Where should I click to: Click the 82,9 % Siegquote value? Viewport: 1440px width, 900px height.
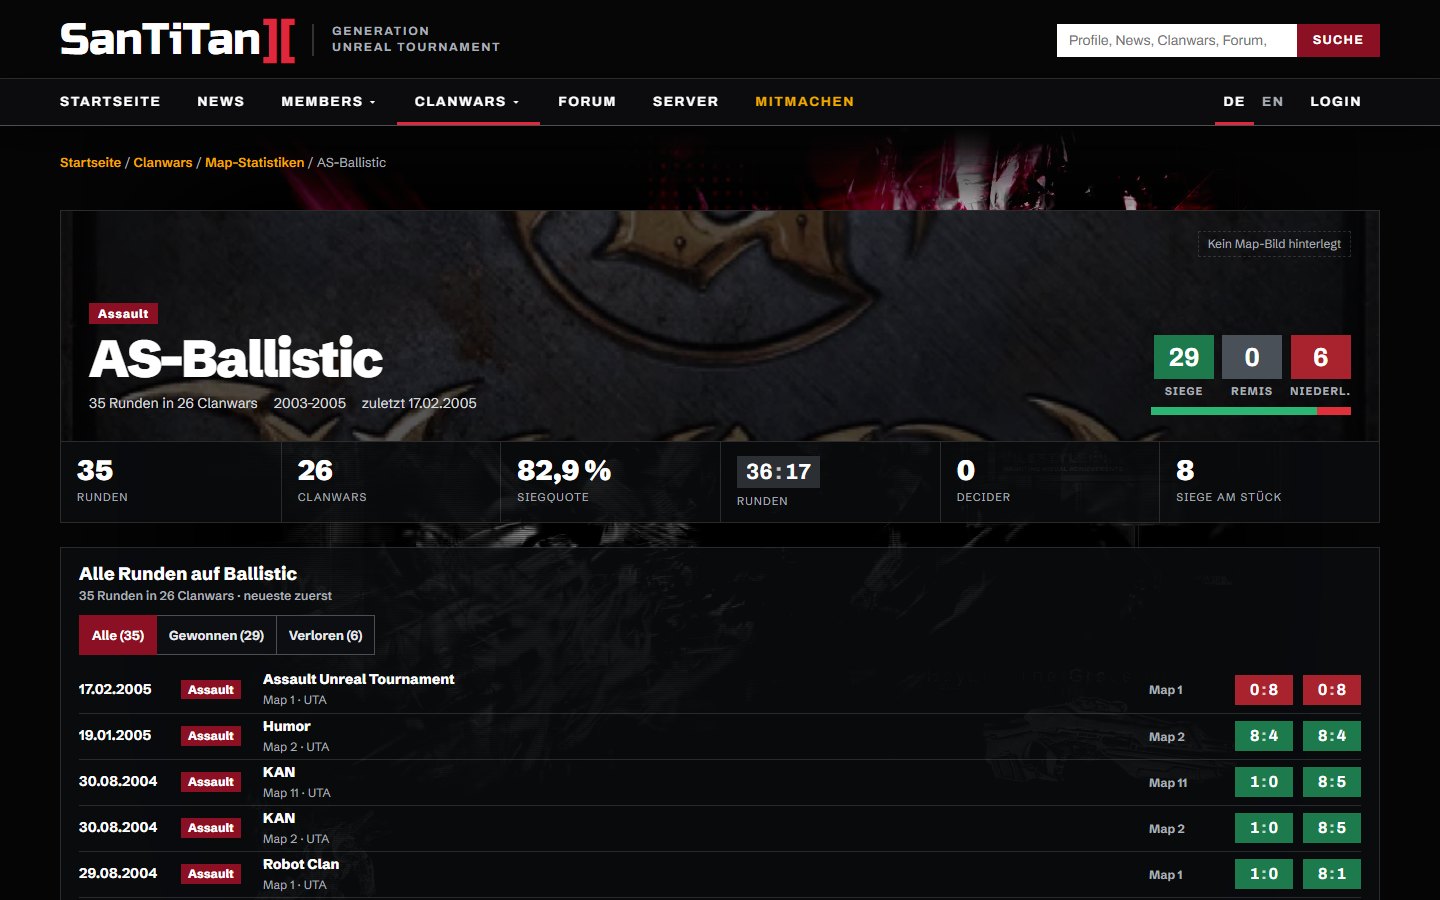[x=564, y=470]
